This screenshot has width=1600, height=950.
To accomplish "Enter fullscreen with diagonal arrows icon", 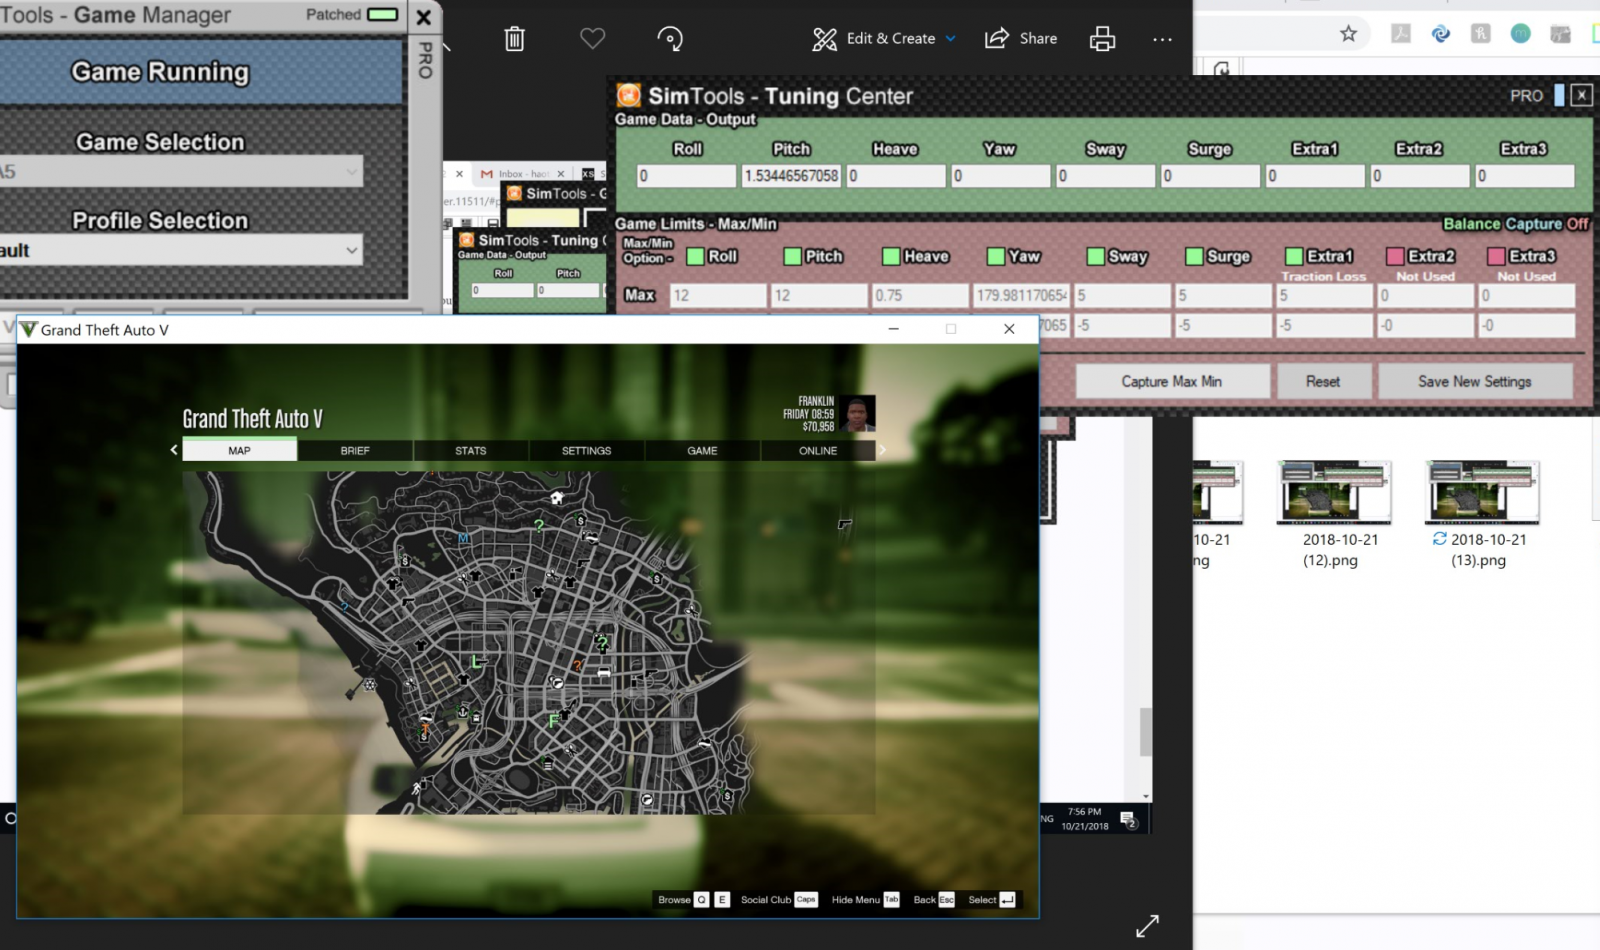I will point(1147,926).
